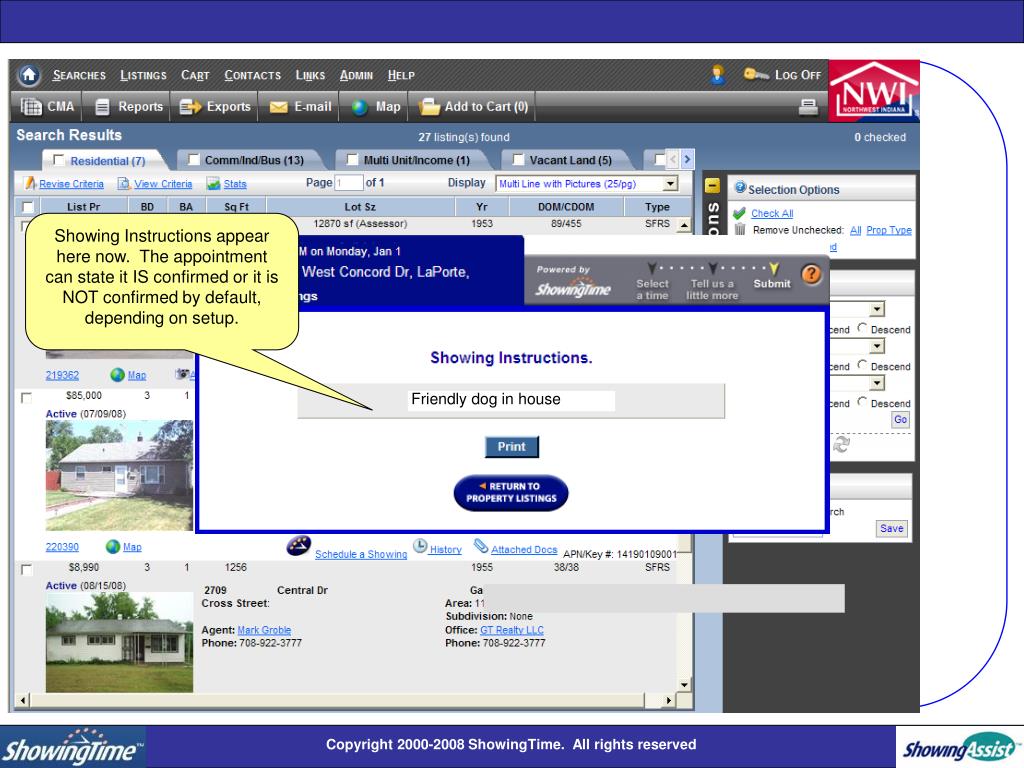Click the Stats chart icon

(x=214, y=184)
